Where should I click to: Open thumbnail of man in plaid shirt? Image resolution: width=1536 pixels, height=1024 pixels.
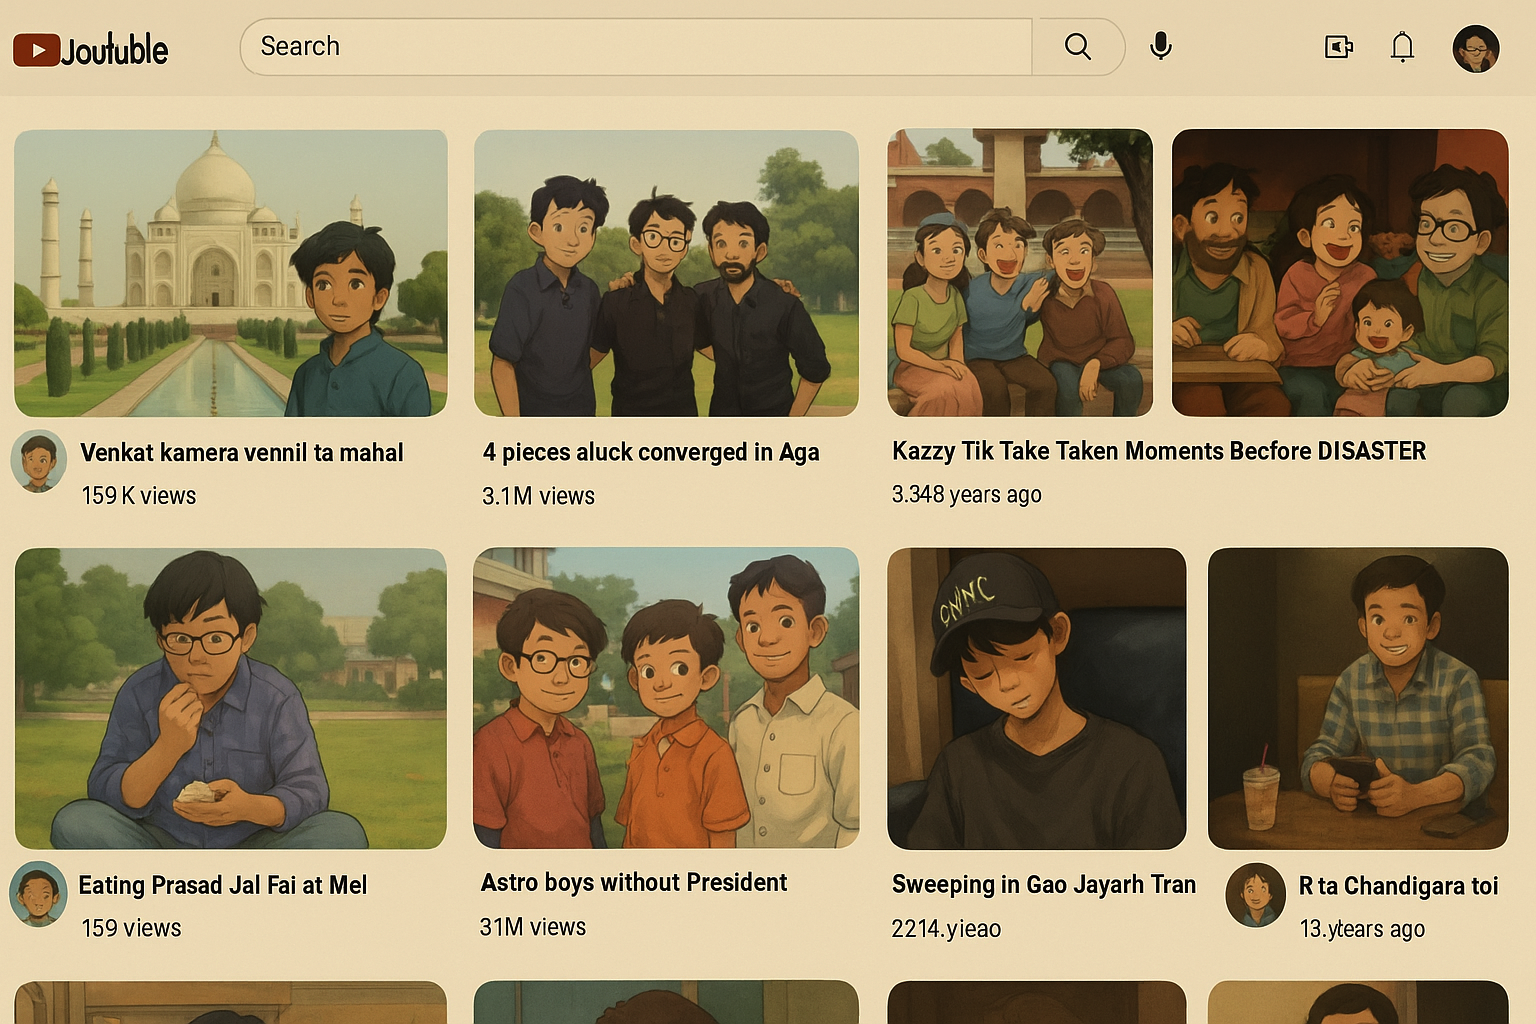(x=1357, y=698)
